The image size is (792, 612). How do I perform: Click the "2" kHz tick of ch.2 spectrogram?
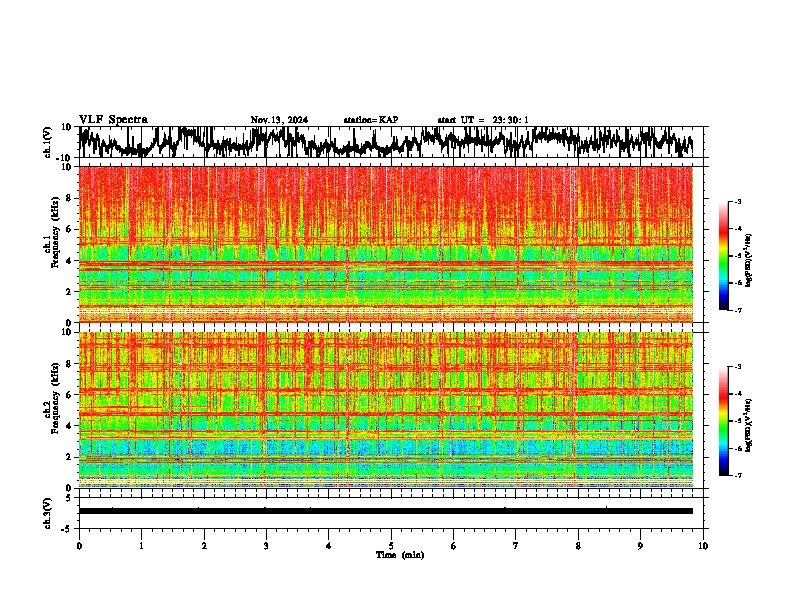point(71,457)
